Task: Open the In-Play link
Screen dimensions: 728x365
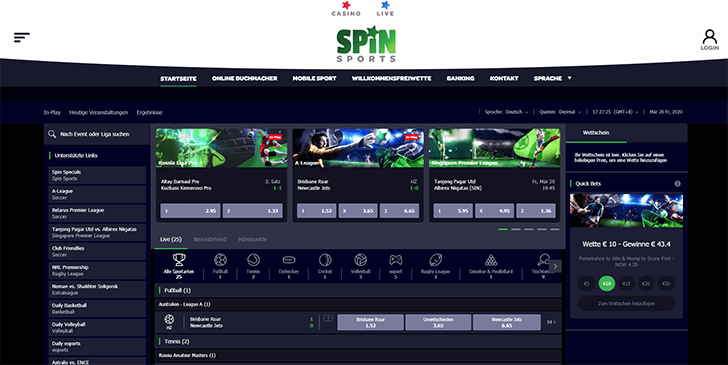Action: coord(52,112)
